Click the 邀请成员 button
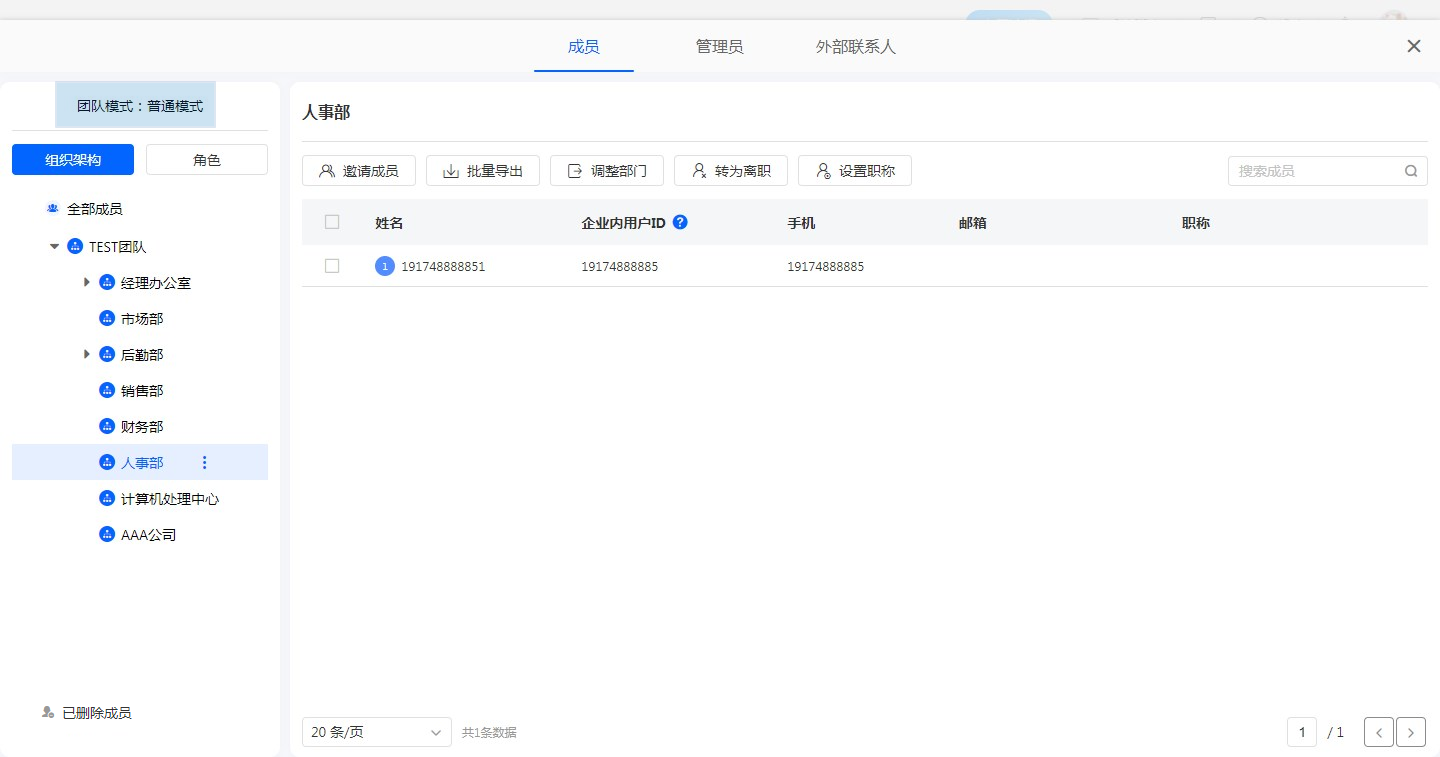Viewport: 1440px width, 757px height. (359, 171)
